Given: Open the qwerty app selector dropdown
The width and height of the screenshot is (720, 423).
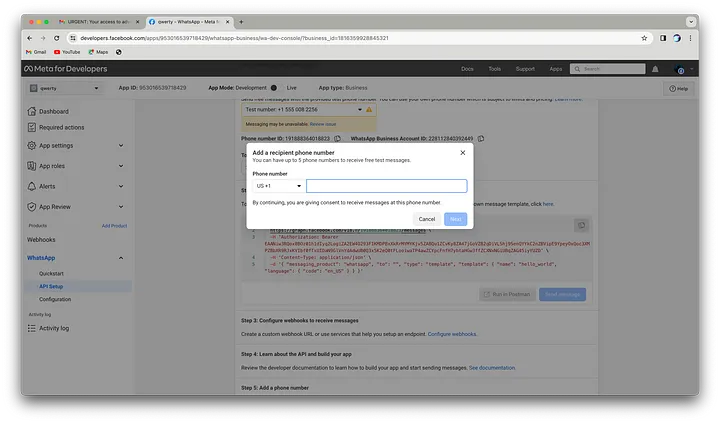Looking at the screenshot, I should 64,88.
